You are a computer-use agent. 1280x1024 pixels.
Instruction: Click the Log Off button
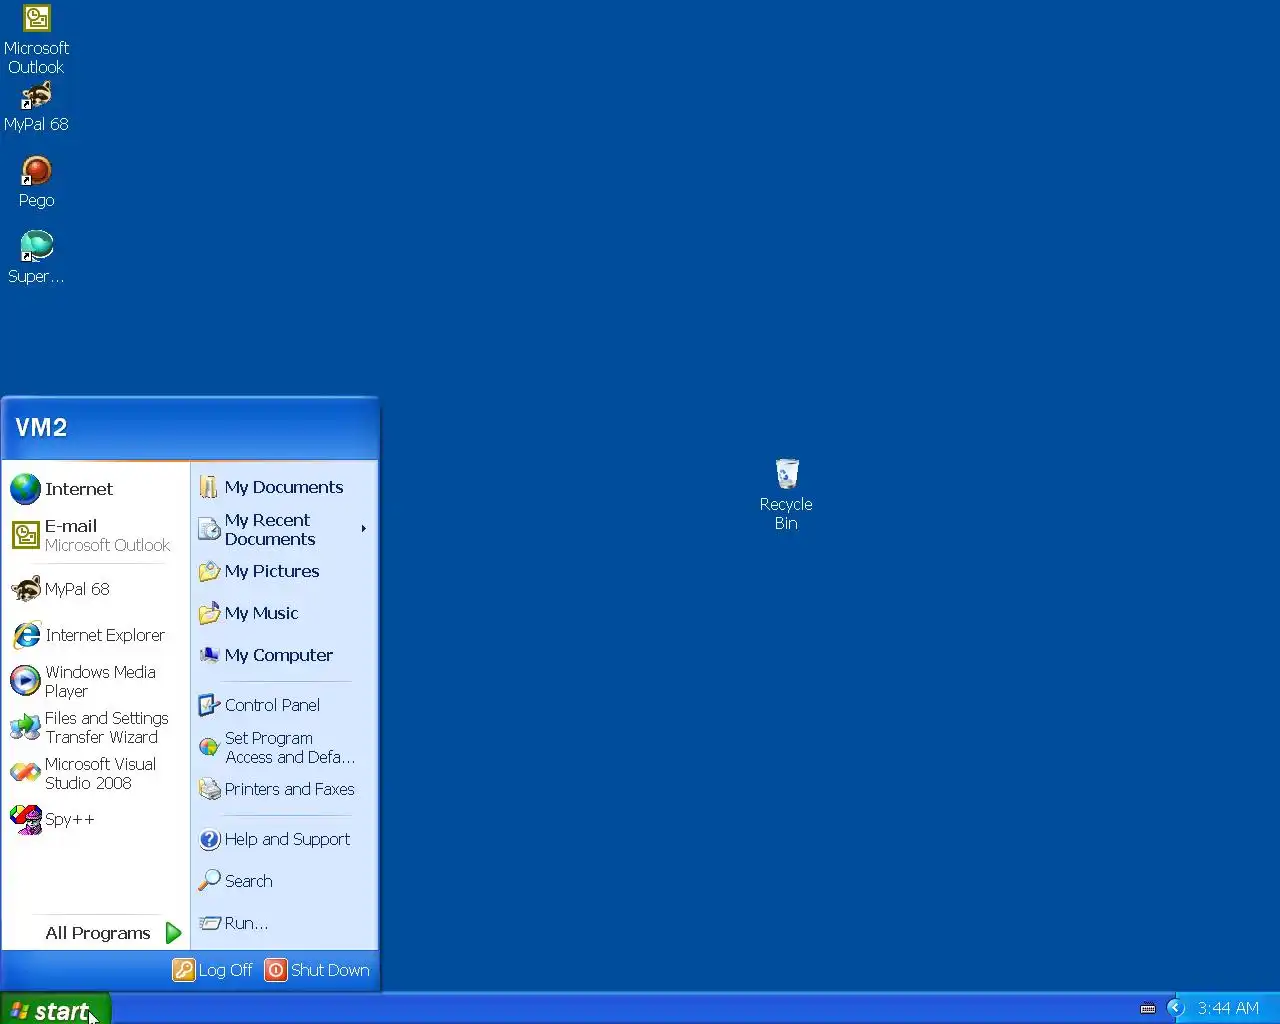click(x=212, y=970)
